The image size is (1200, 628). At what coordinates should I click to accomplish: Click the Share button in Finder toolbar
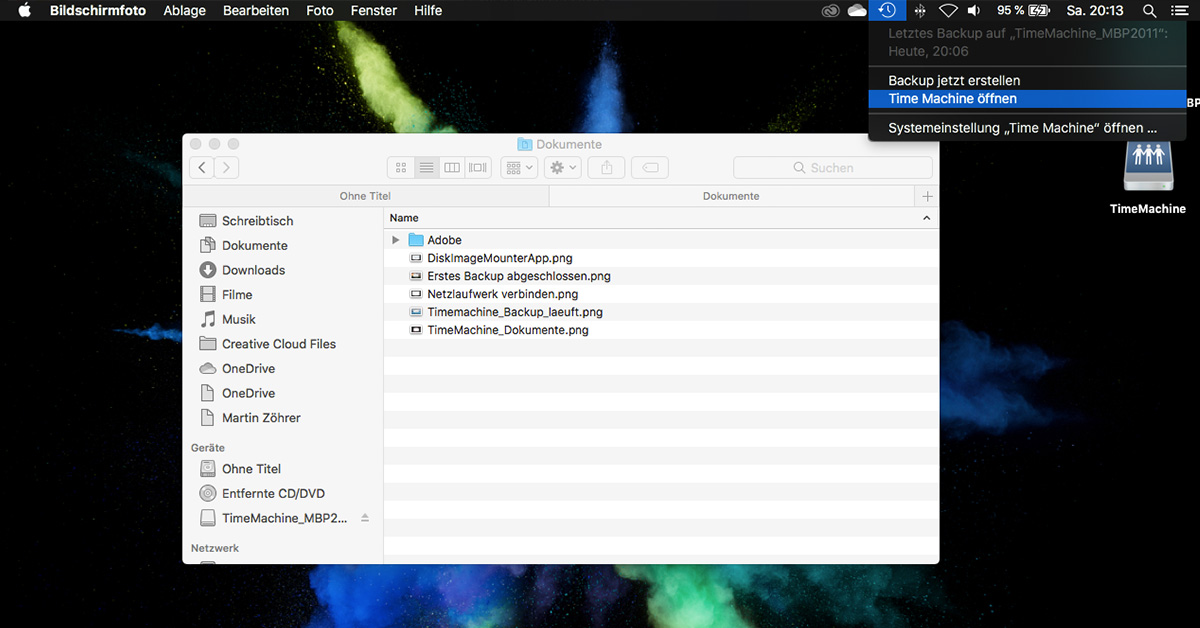click(x=607, y=168)
